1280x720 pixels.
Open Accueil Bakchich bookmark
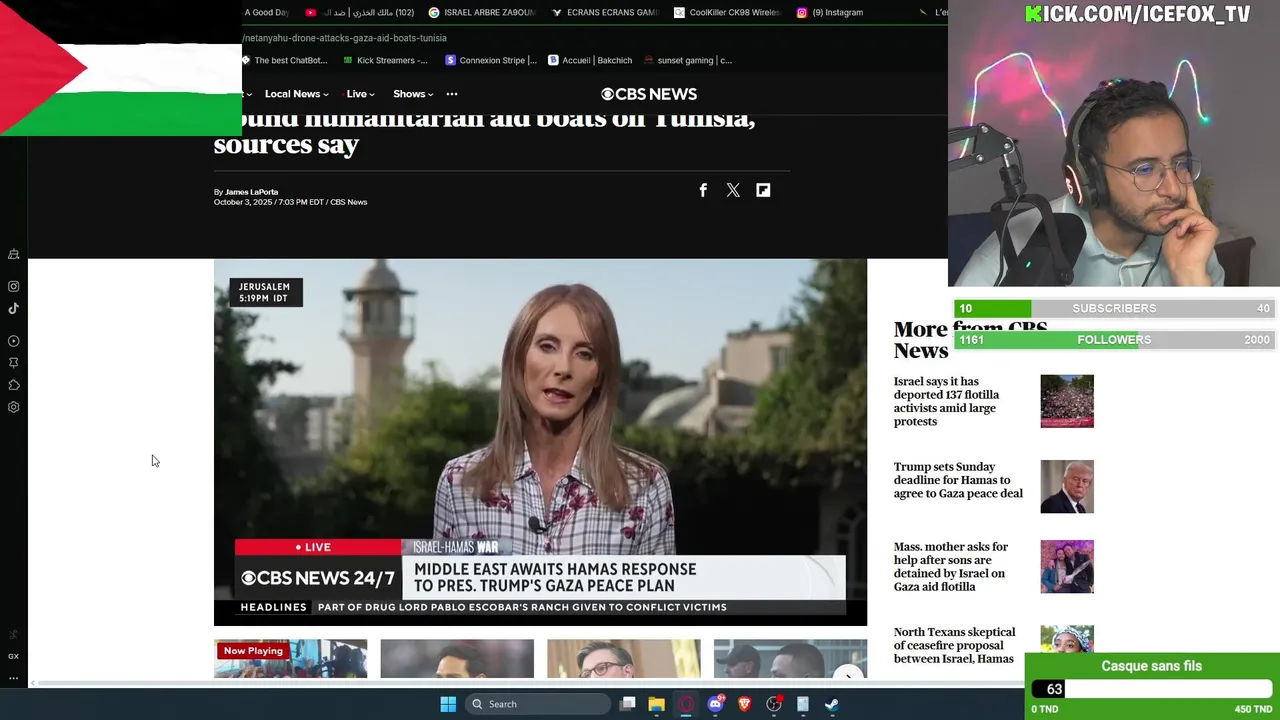point(590,60)
